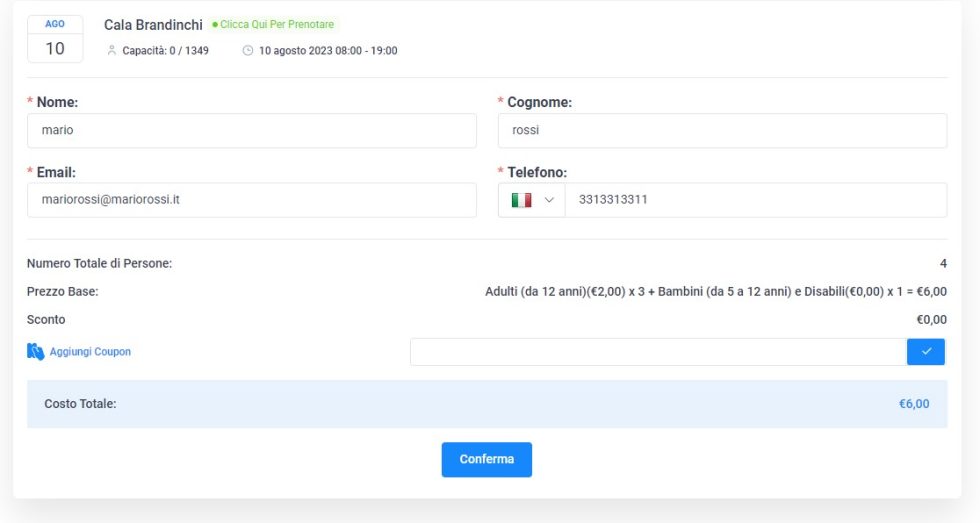Click the empty coupon code input
The image size is (980, 523).
(657, 352)
